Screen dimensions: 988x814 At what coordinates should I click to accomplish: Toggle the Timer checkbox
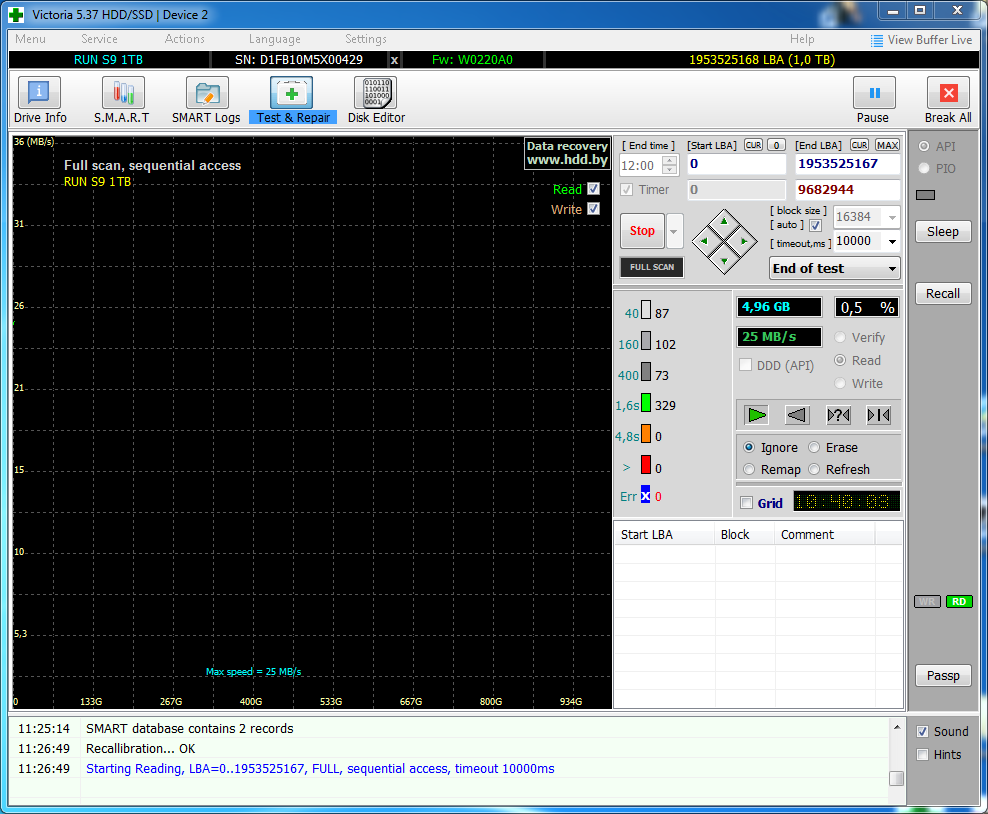pos(626,190)
